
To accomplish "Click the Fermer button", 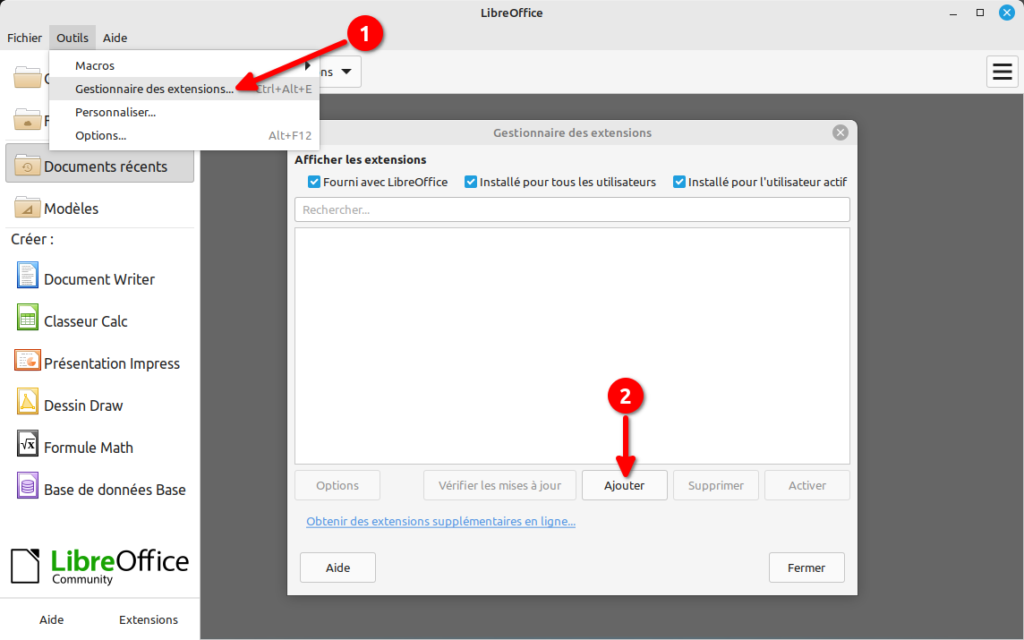I will click(807, 568).
